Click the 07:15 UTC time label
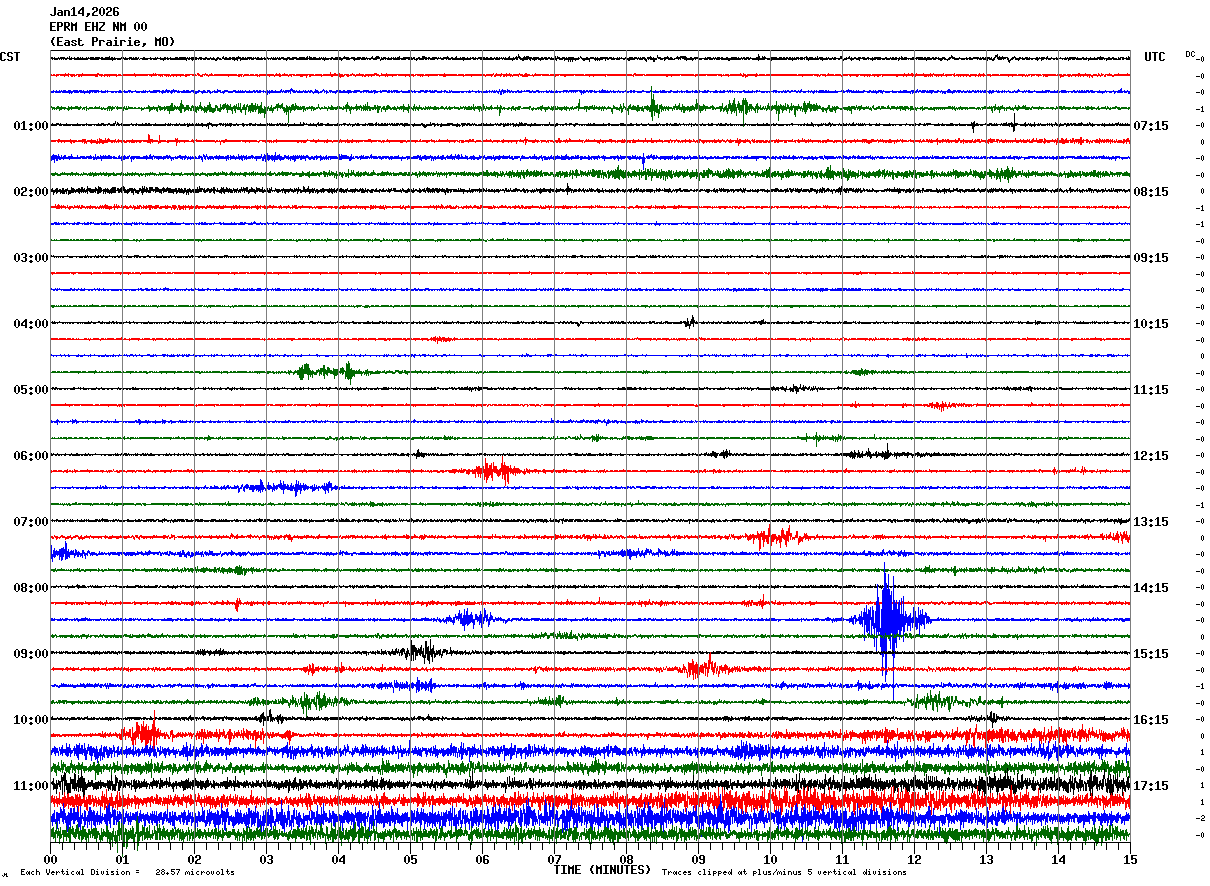 point(1150,126)
